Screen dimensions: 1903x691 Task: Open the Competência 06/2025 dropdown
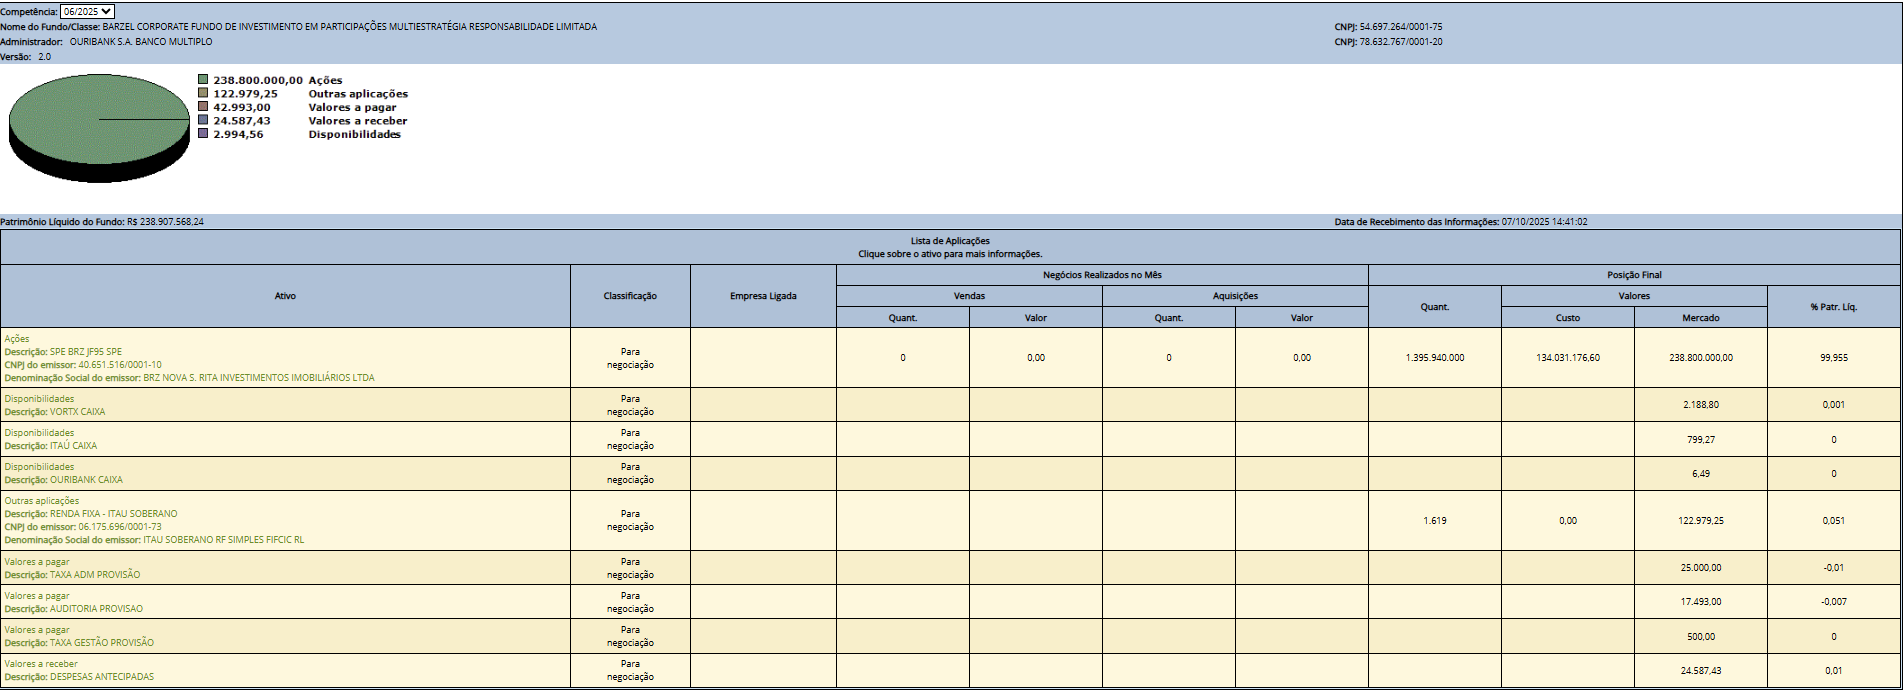pos(88,12)
